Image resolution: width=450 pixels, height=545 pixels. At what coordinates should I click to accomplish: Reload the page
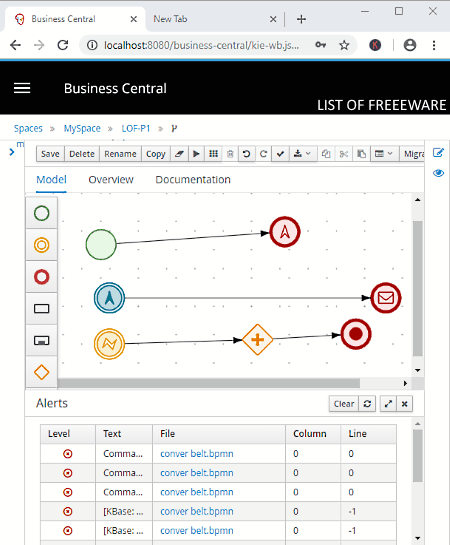tap(63, 45)
